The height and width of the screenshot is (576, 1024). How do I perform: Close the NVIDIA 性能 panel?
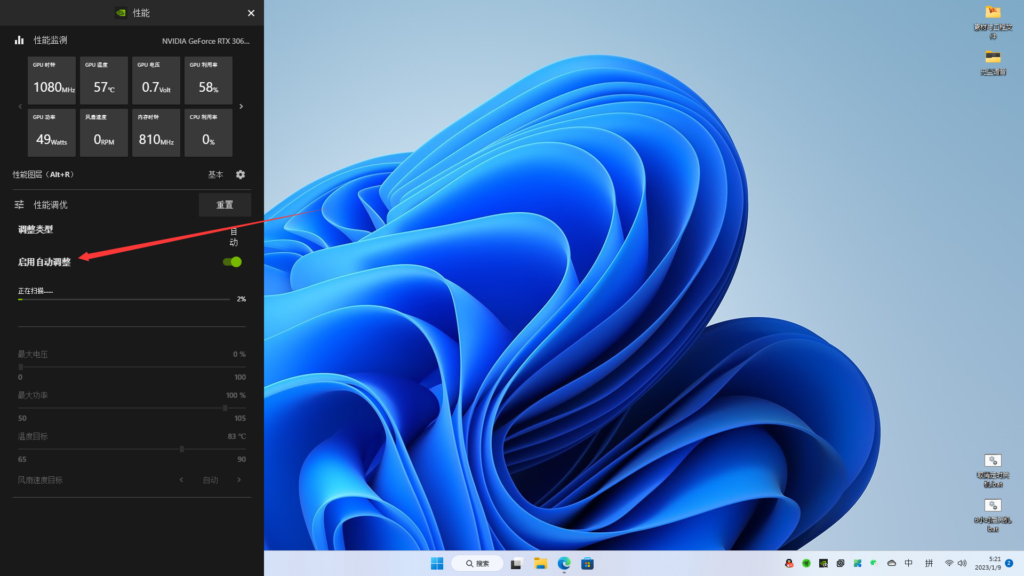pyautogui.click(x=251, y=13)
